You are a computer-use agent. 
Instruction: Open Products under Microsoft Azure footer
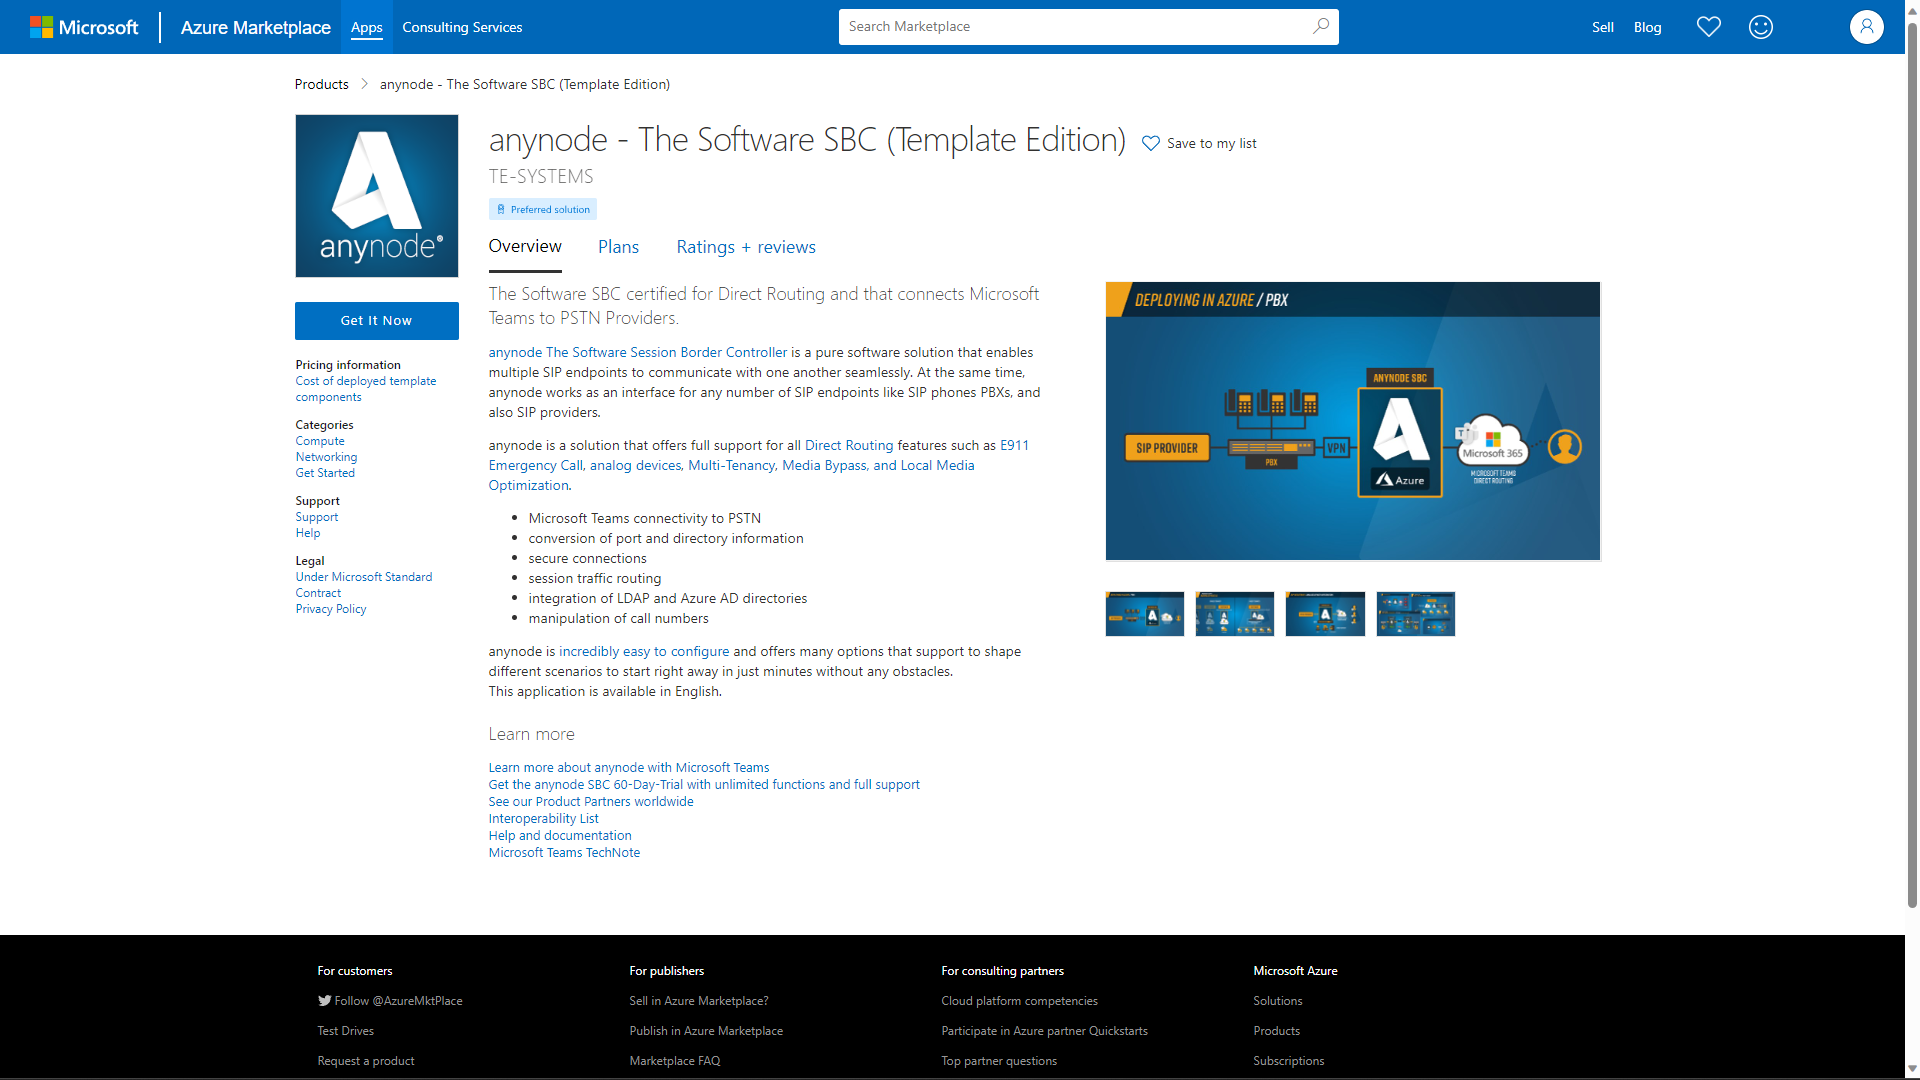tap(1277, 1031)
